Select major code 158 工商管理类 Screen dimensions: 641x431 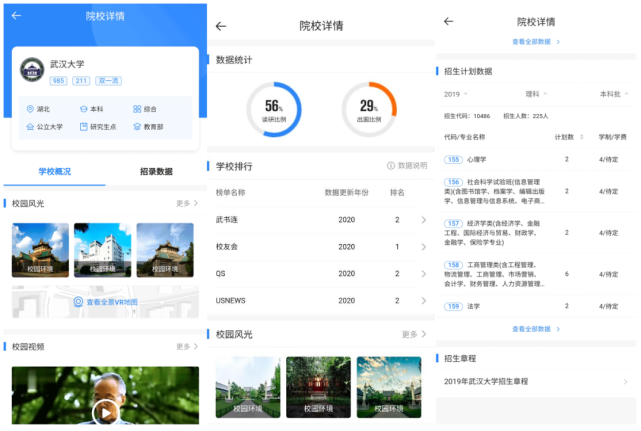click(453, 265)
